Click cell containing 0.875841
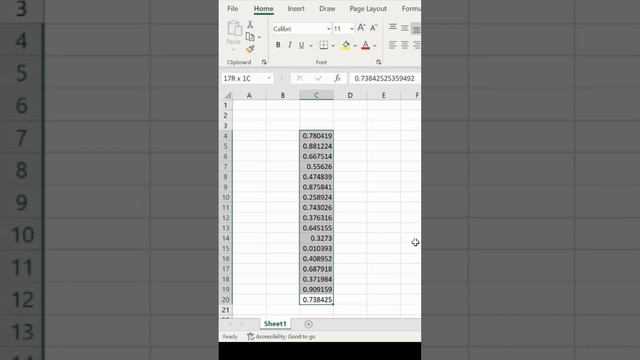The height and width of the screenshot is (360, 640). tap(316, 187)
